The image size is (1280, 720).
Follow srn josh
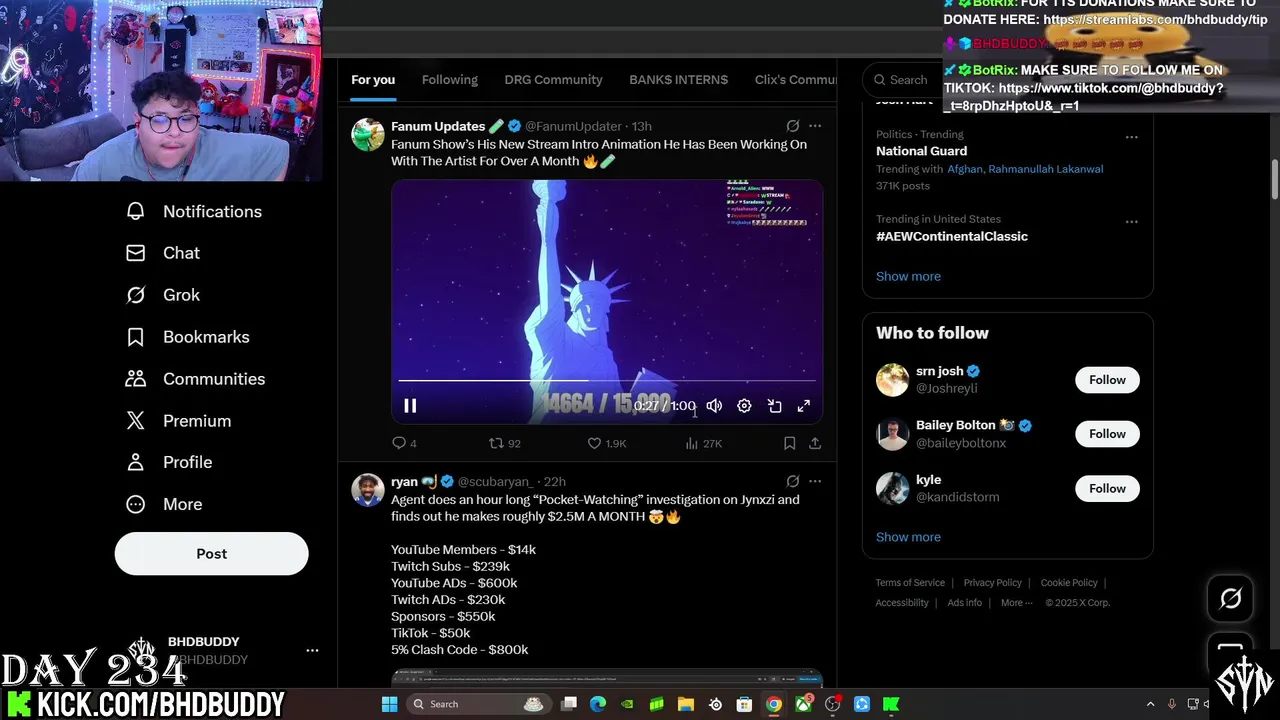pyautogui.click(x=1107, y=380)
